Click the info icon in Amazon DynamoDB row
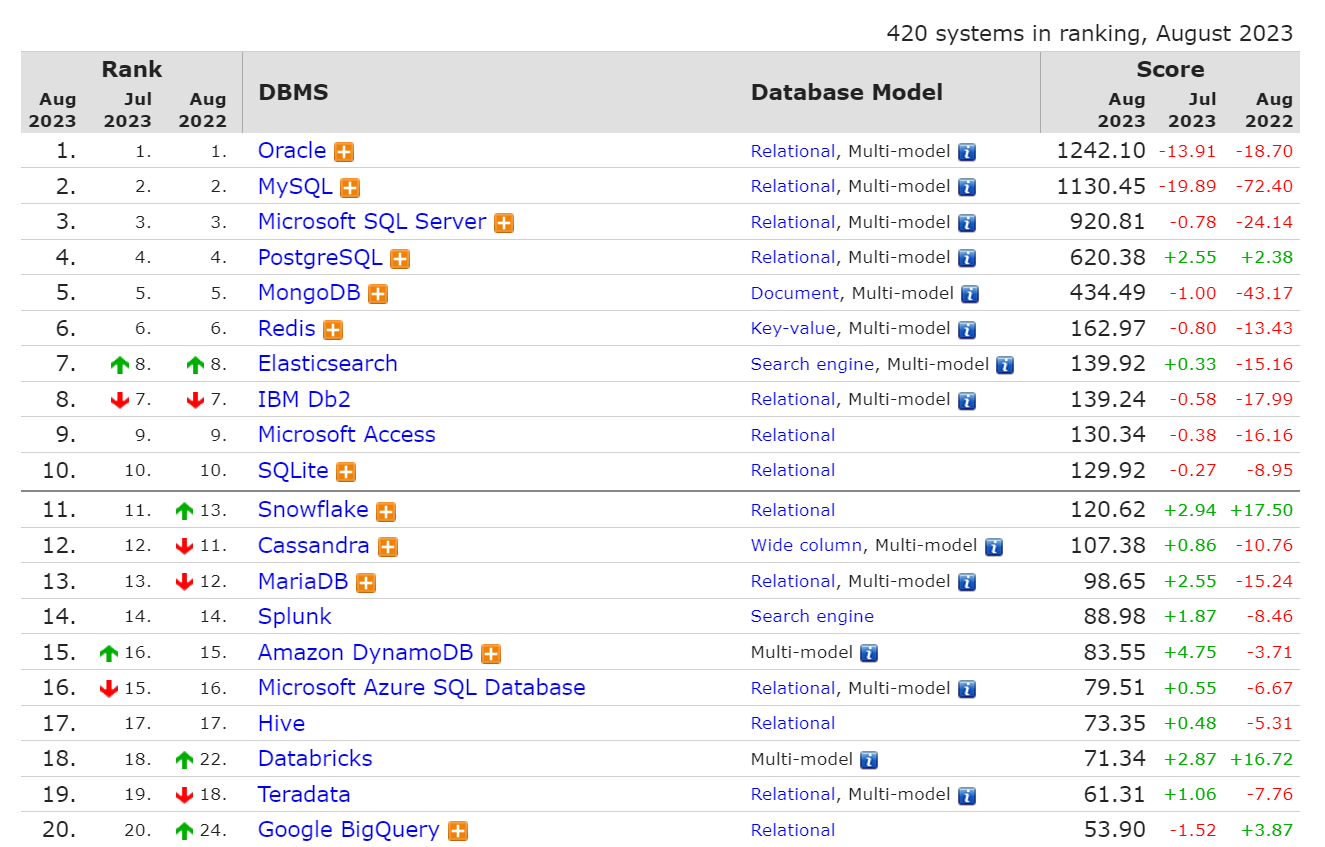 [x=869, y=654]
